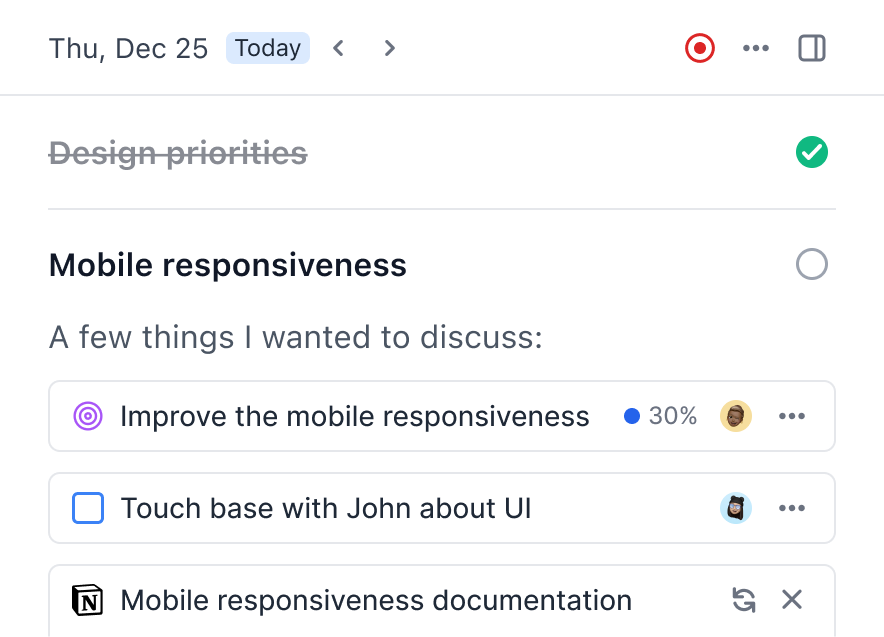884x637 pixels.
Task: Go to the next day
Action: pos(390,48)
